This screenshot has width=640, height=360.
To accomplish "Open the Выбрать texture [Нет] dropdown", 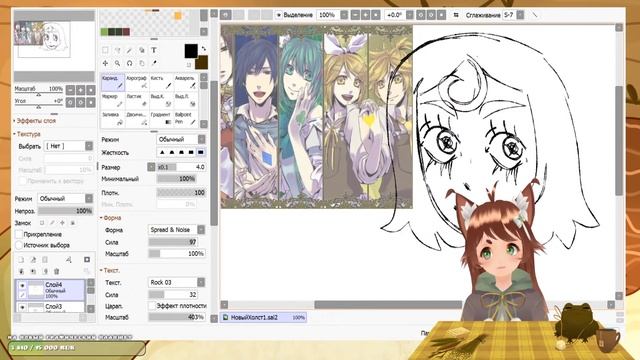I will click(x=69, y=146).
